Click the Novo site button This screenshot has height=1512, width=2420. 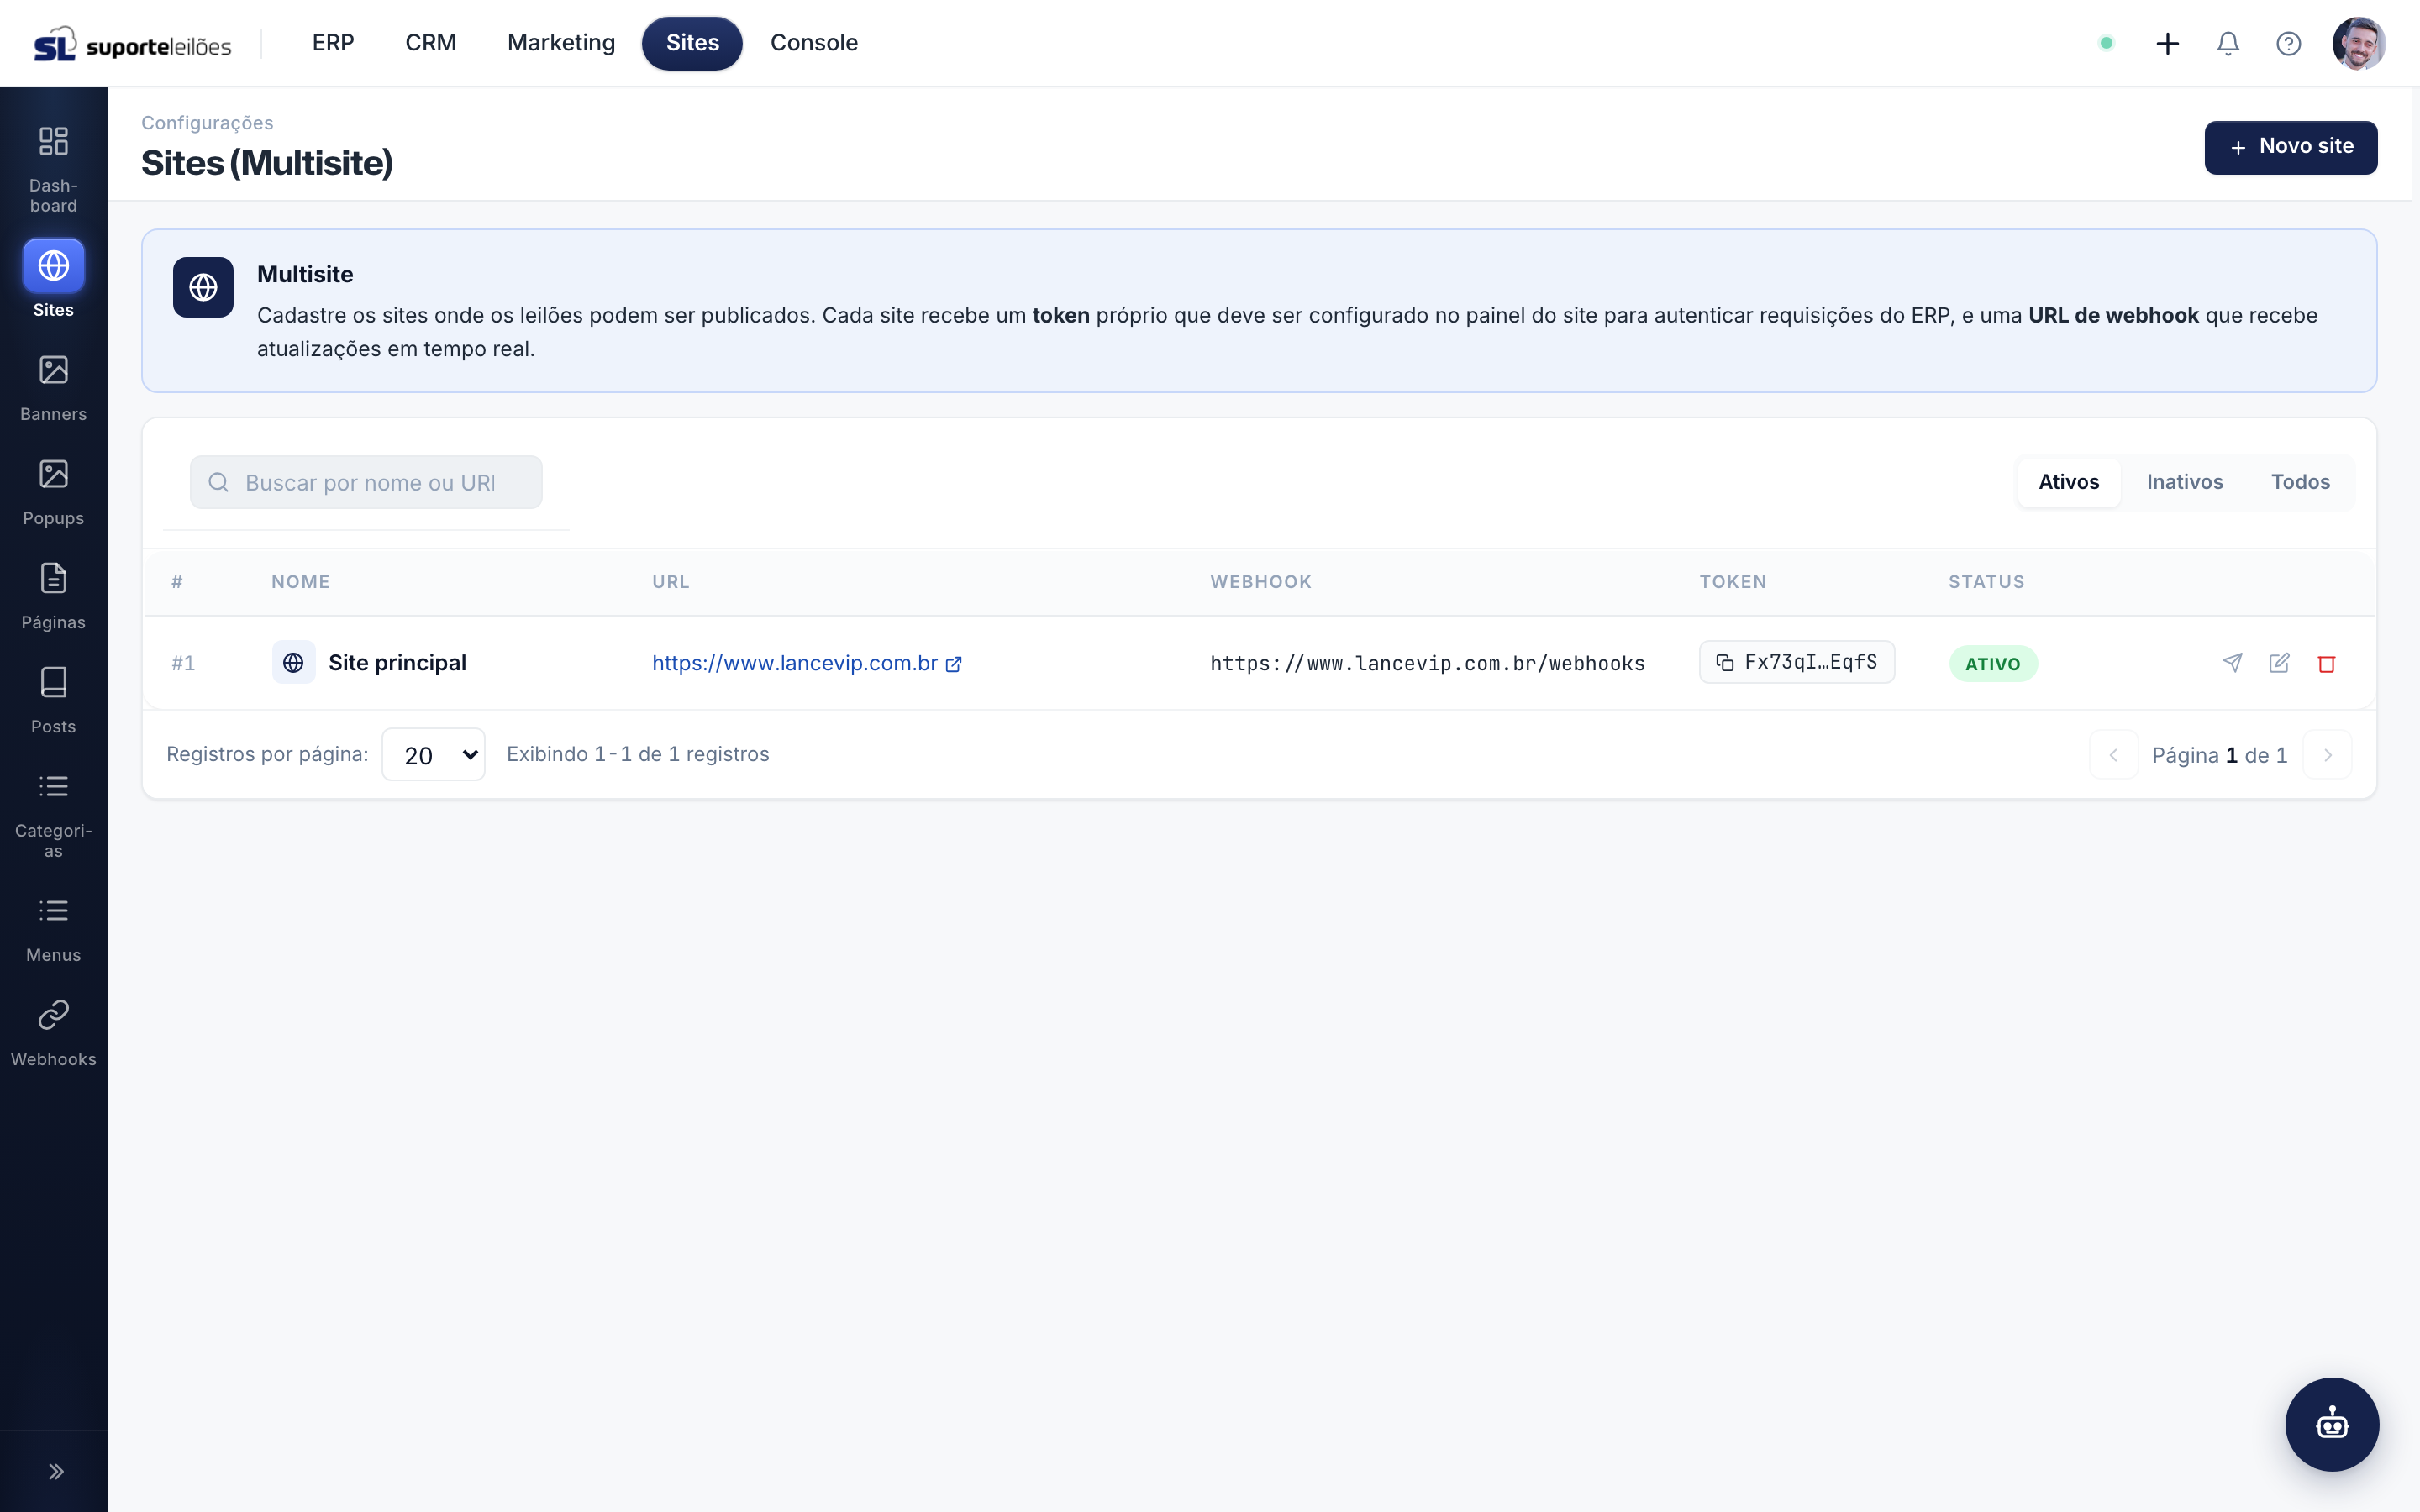tap(2290, 147)
